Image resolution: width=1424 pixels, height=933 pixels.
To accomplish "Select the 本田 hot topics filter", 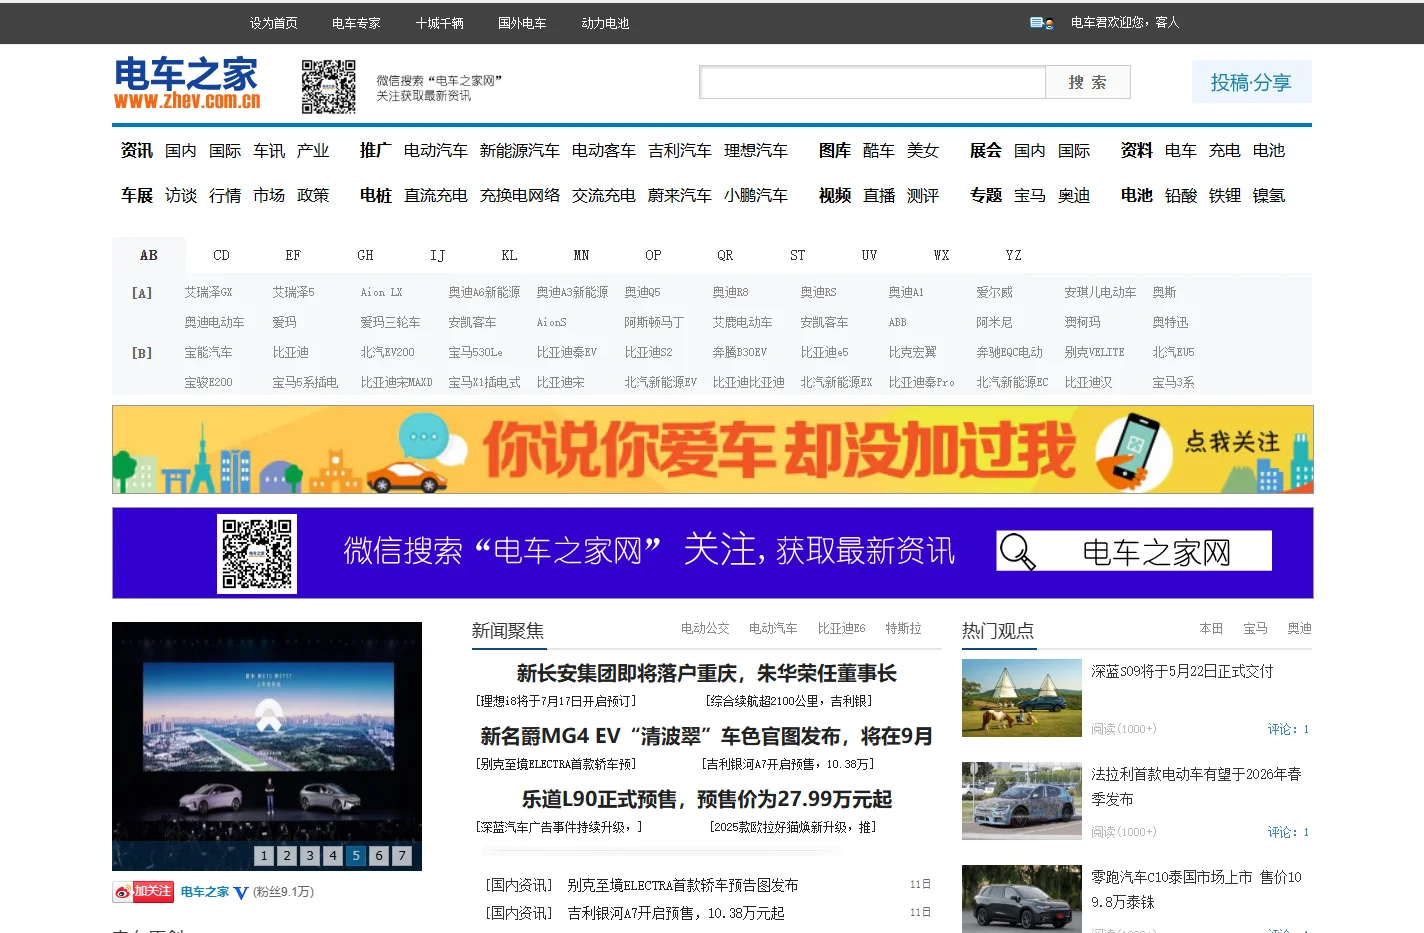I will (1211, 628).
